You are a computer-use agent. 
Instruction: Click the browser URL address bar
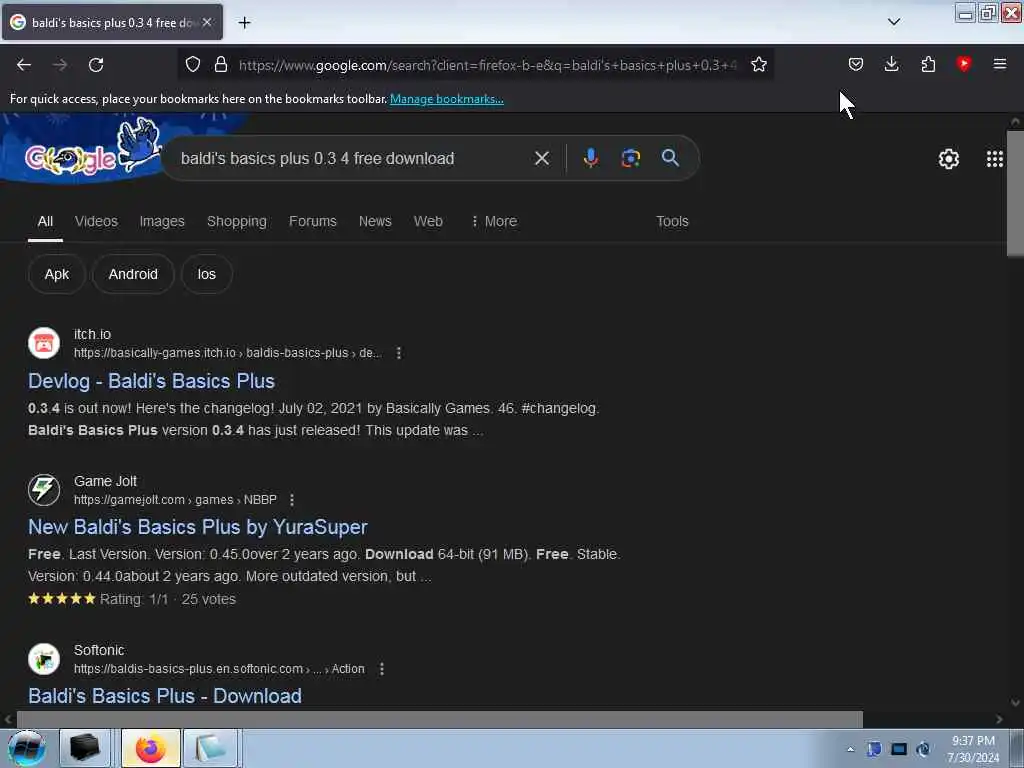487,65
